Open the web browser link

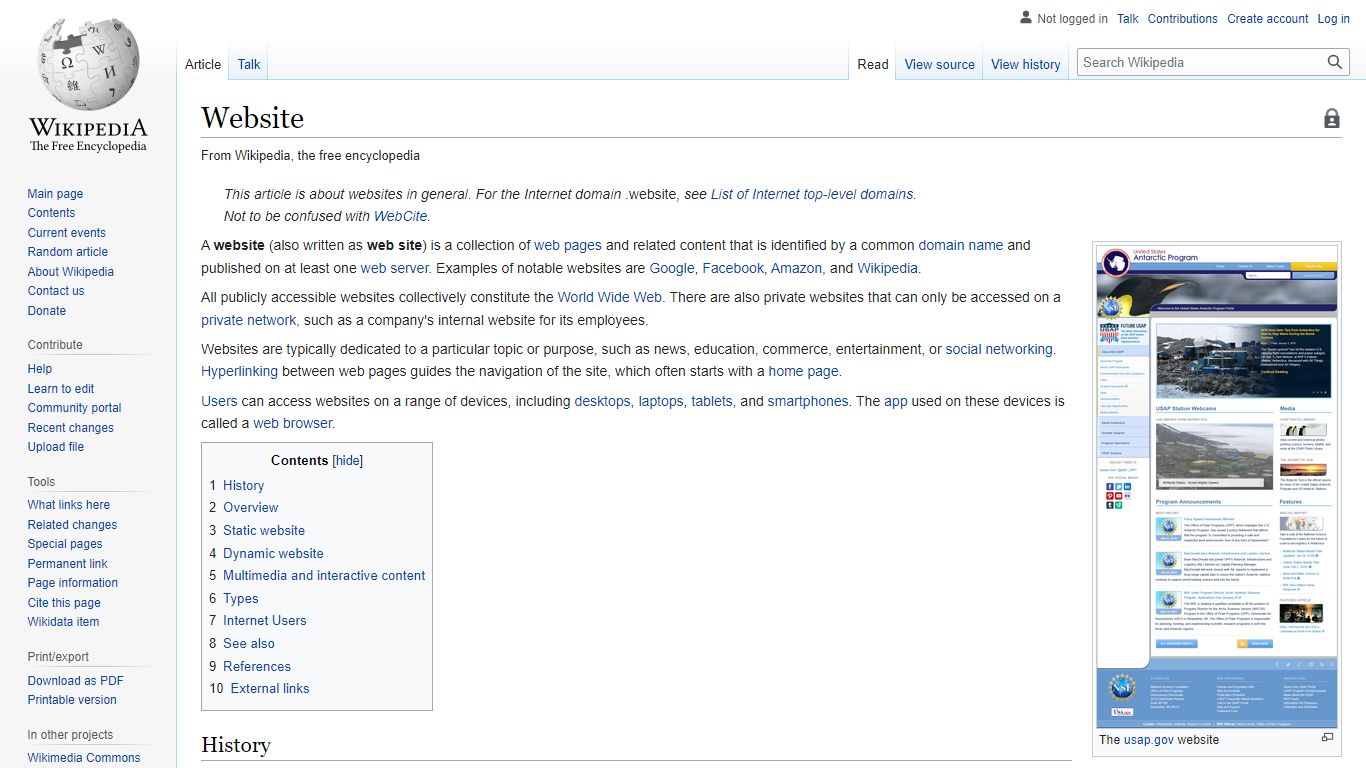(x=292, y=423)
